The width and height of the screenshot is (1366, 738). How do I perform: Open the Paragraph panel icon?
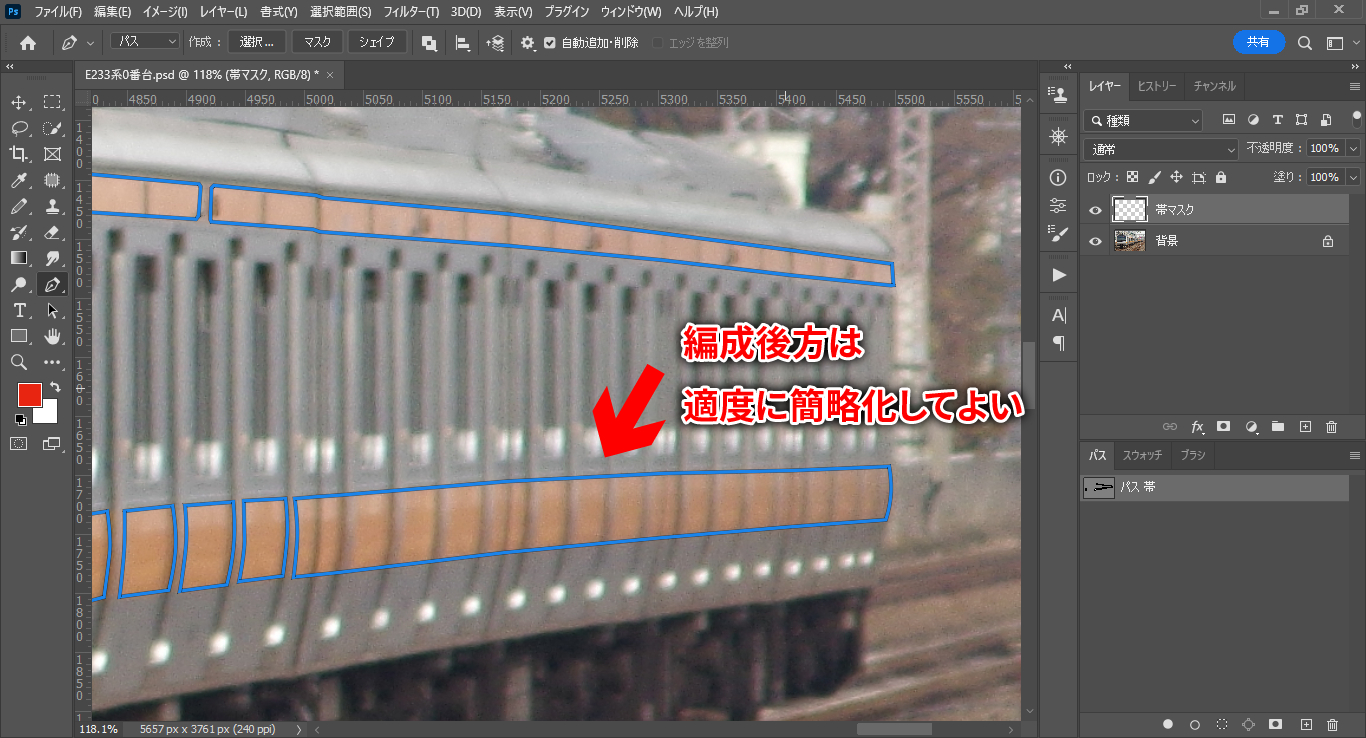point(1058,343)
